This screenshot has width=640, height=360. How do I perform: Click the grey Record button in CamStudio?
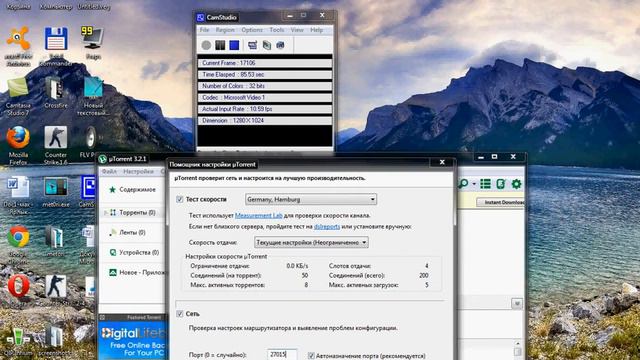click(x=206, y=45)
